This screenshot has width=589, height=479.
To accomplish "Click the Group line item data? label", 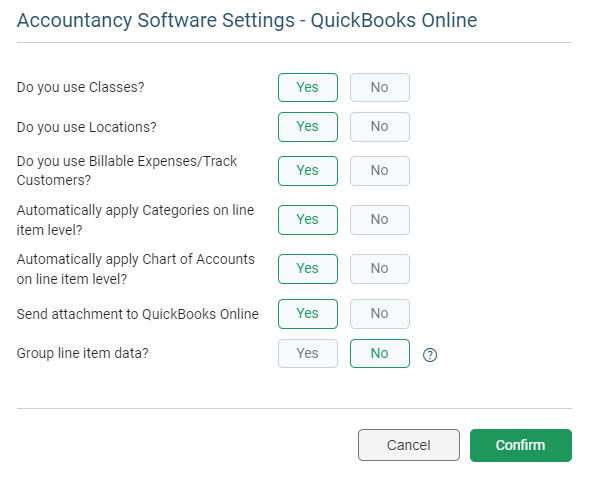I will pyautogui.click(x=83, y=354).
